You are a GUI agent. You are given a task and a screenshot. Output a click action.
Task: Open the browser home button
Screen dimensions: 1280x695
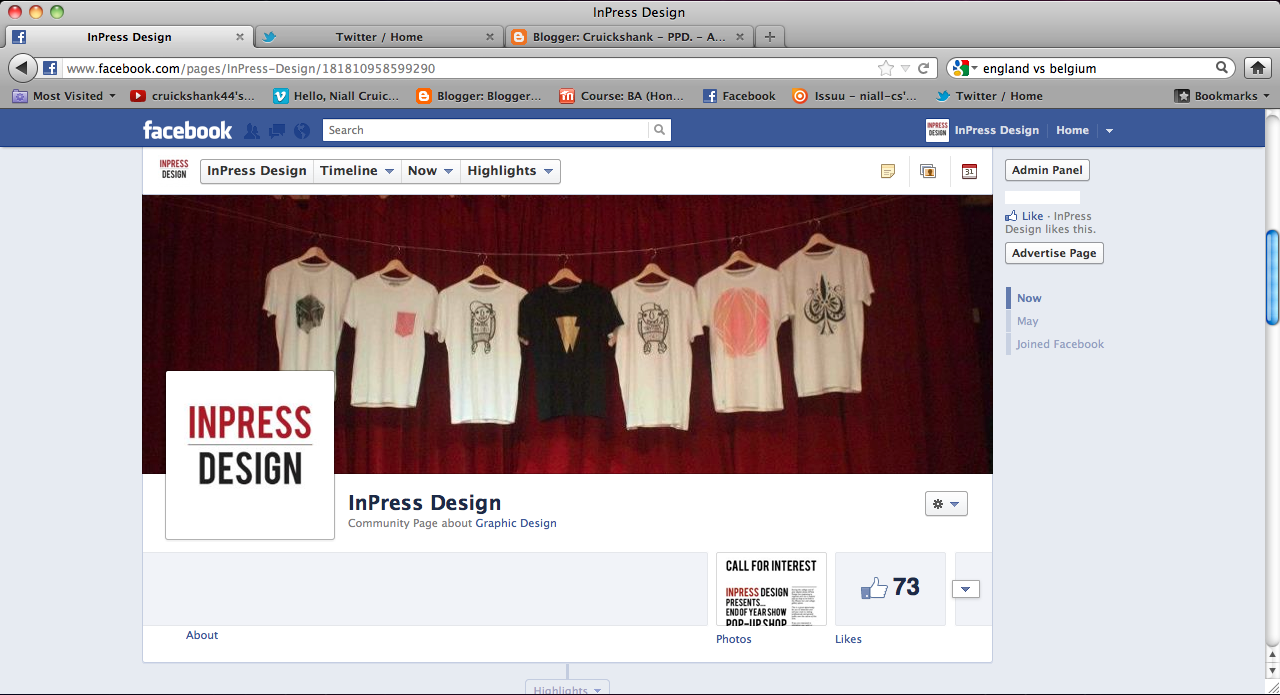(x=1258, y=68)
